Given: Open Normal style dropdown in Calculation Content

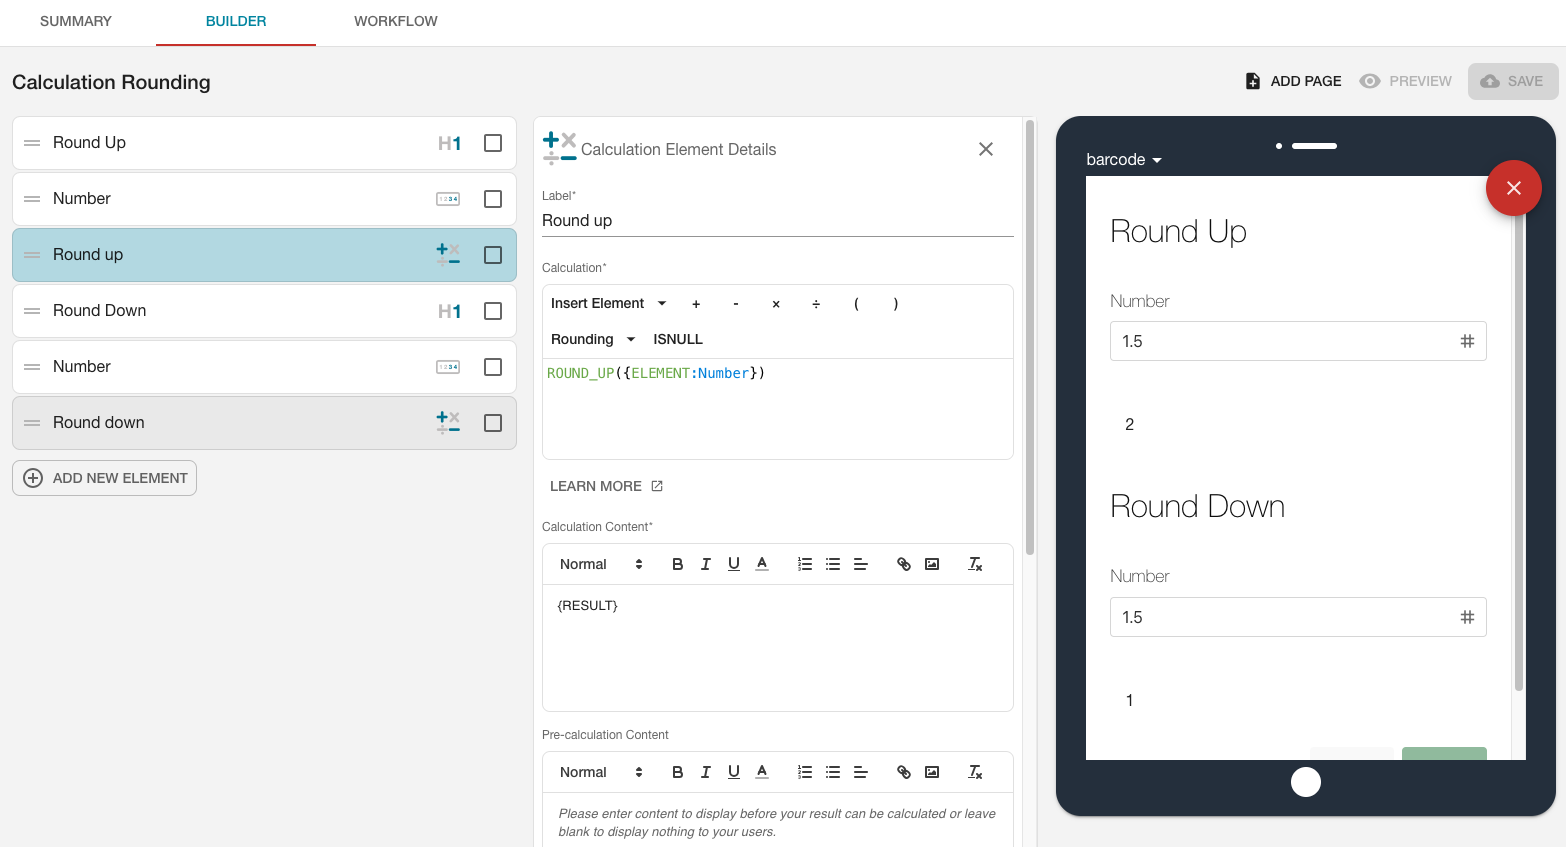Looking at the screenshot, I should 601,564.
